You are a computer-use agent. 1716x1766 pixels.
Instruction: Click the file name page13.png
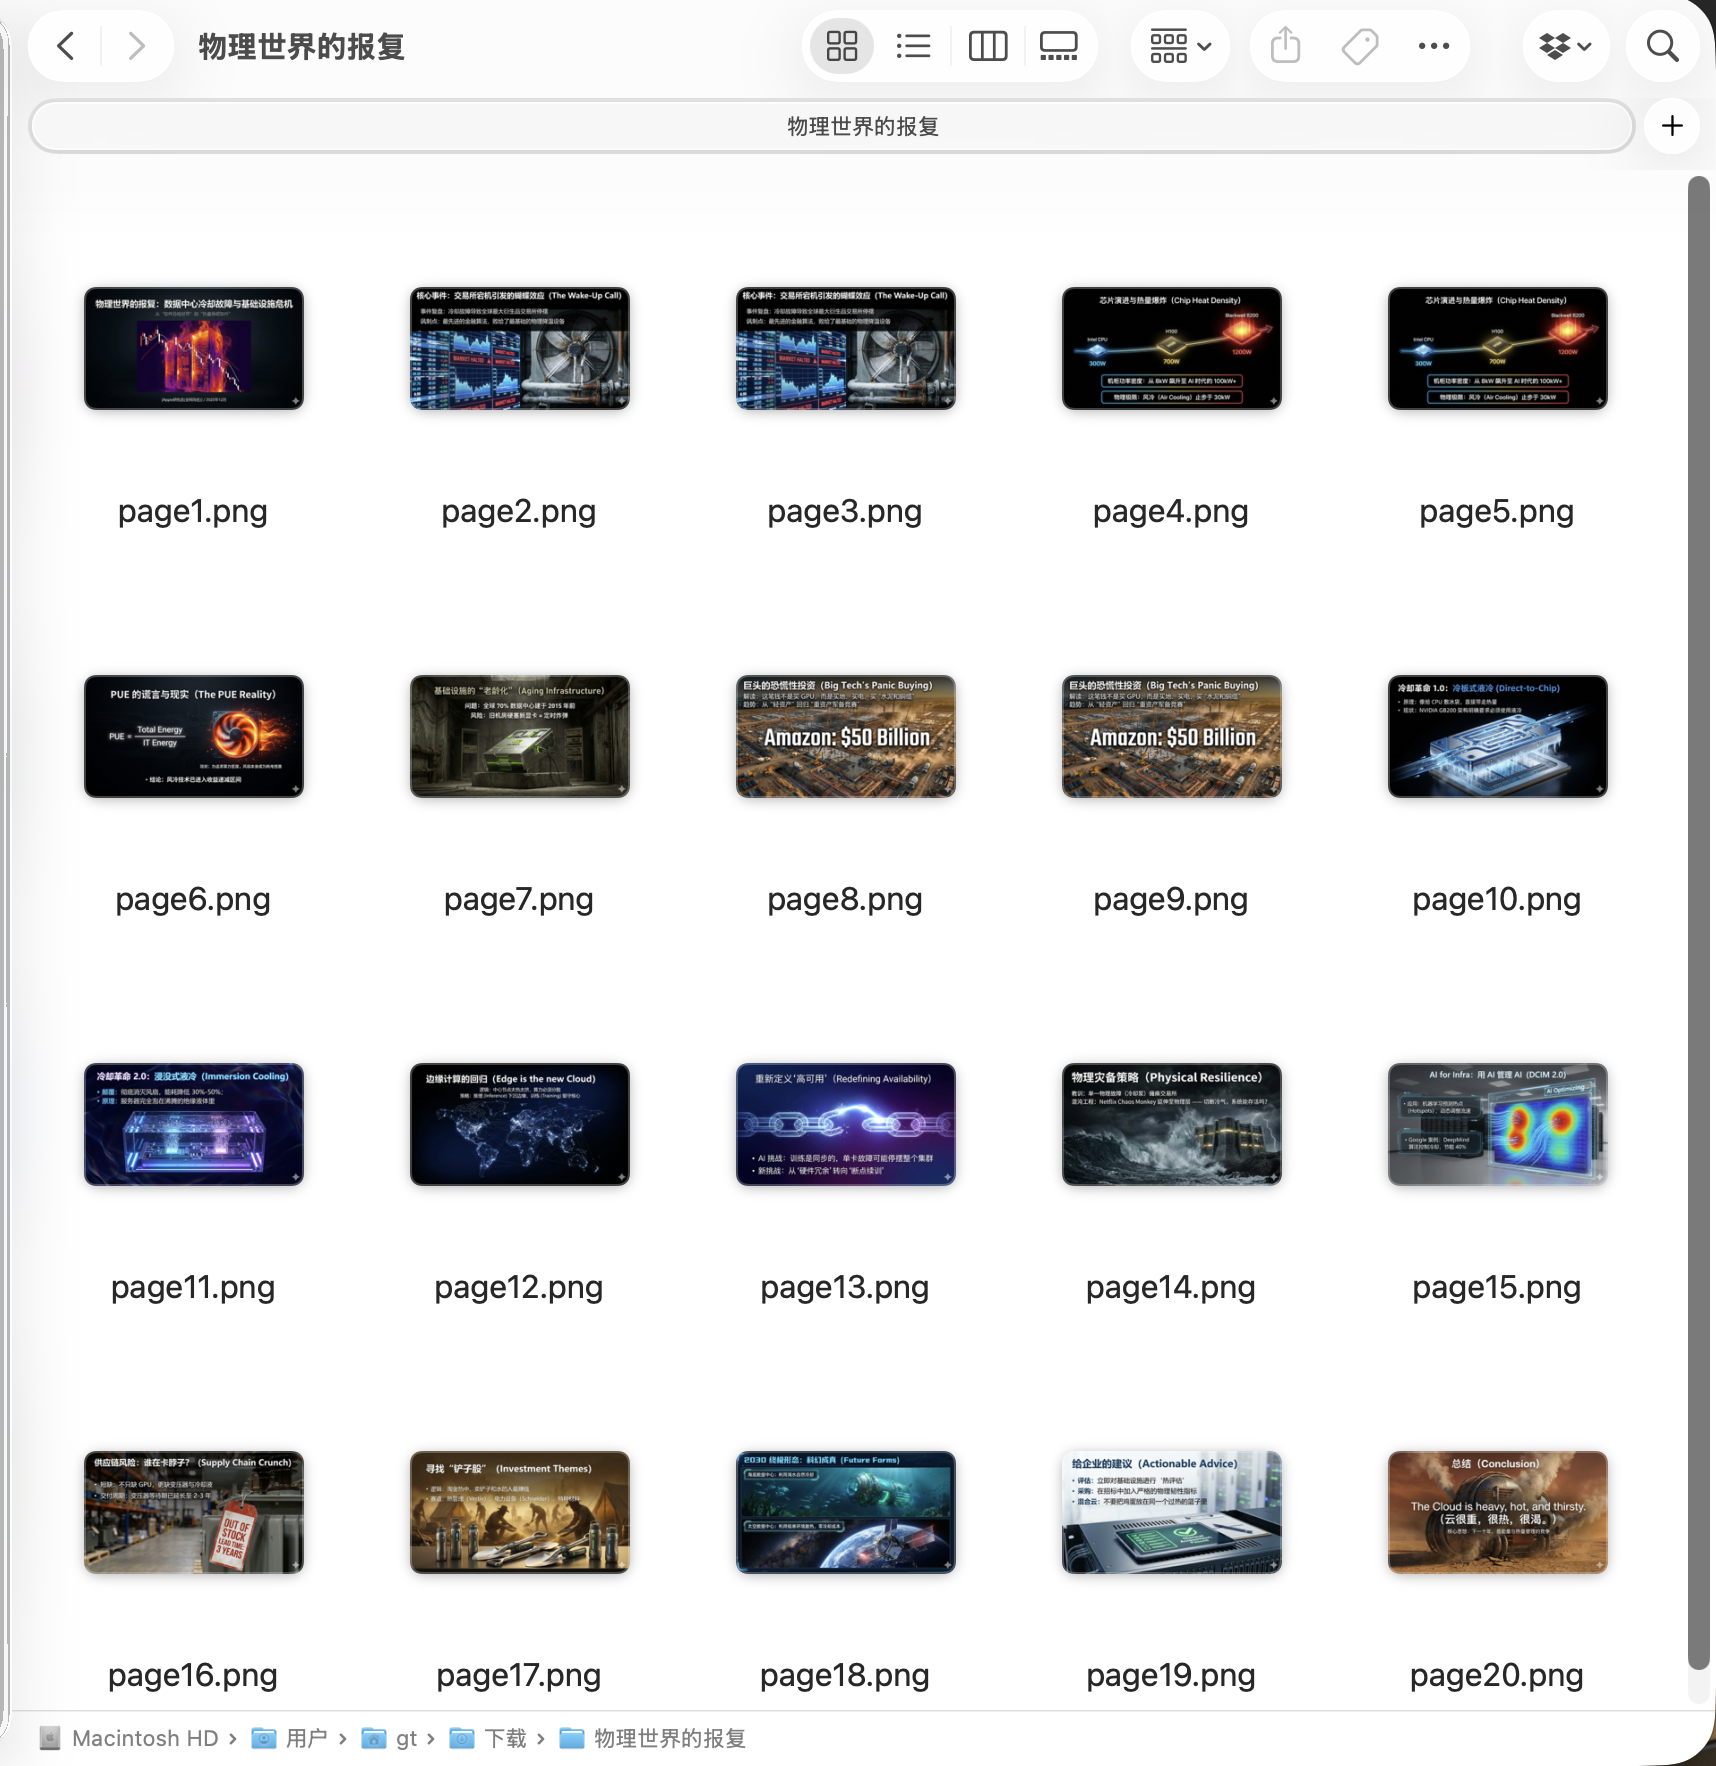click(x=845, y=1288)
